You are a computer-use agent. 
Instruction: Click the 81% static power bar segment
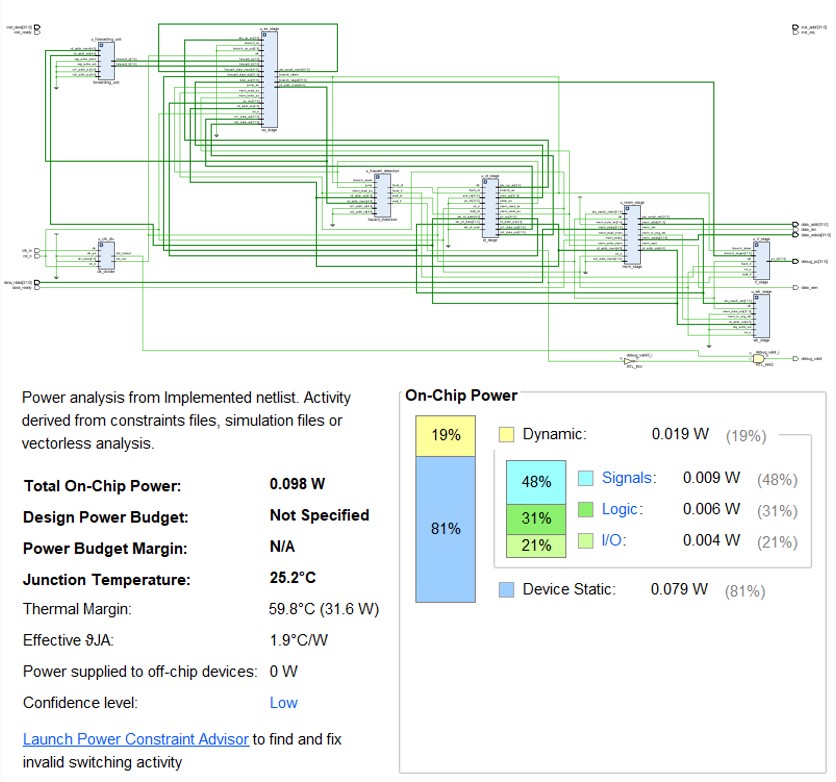[446, 529]
